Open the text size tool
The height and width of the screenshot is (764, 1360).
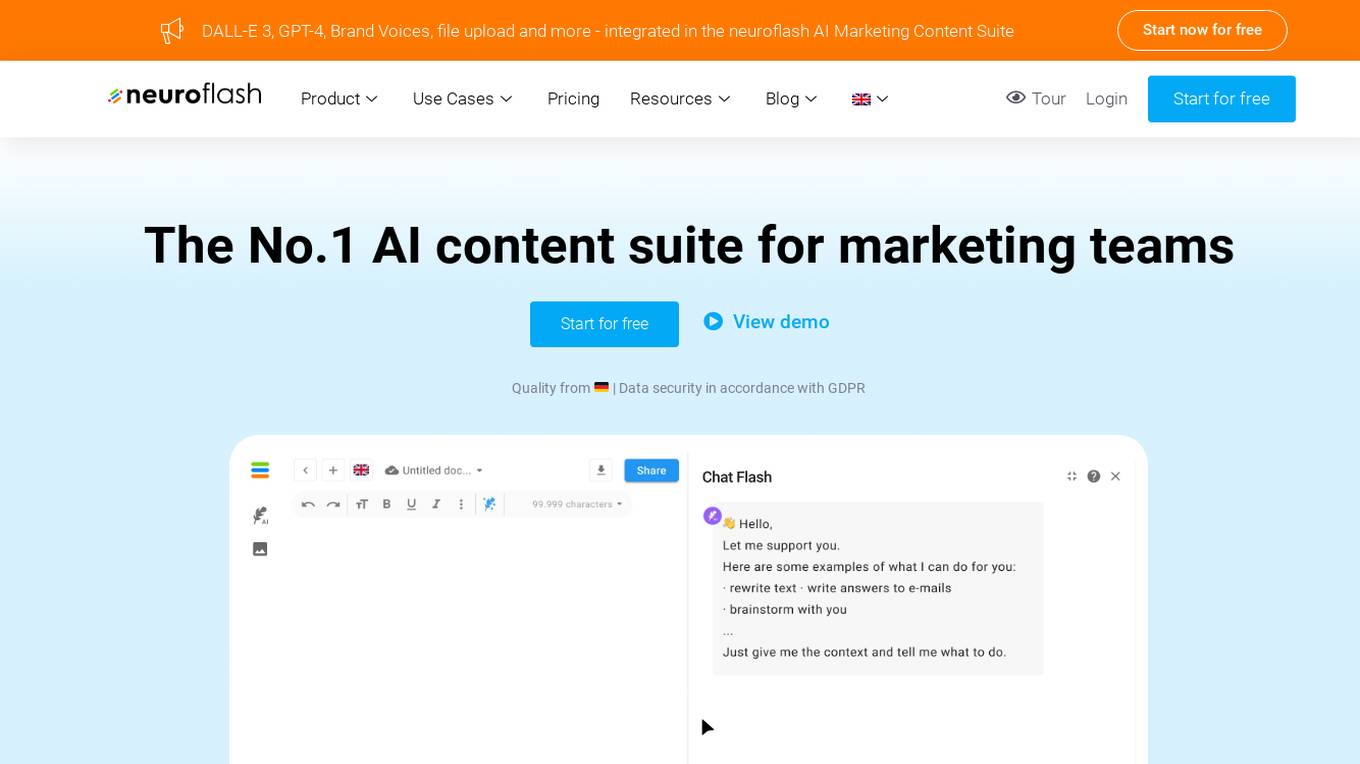pyautogui.click(x=362, y=504)
